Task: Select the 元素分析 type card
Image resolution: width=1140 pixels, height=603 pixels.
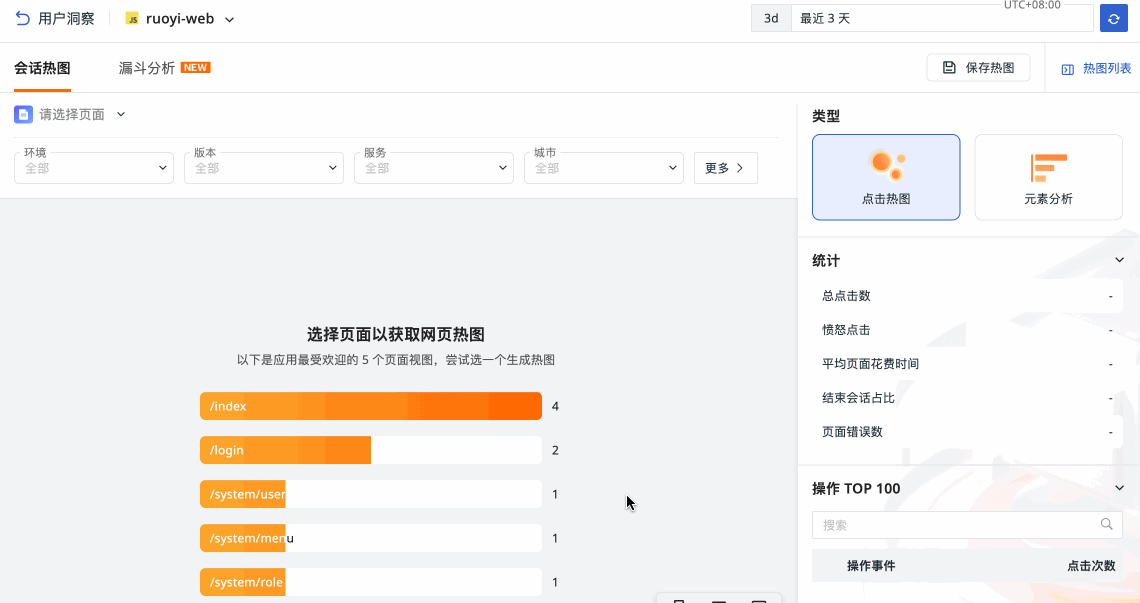Action: point(1047,177)
